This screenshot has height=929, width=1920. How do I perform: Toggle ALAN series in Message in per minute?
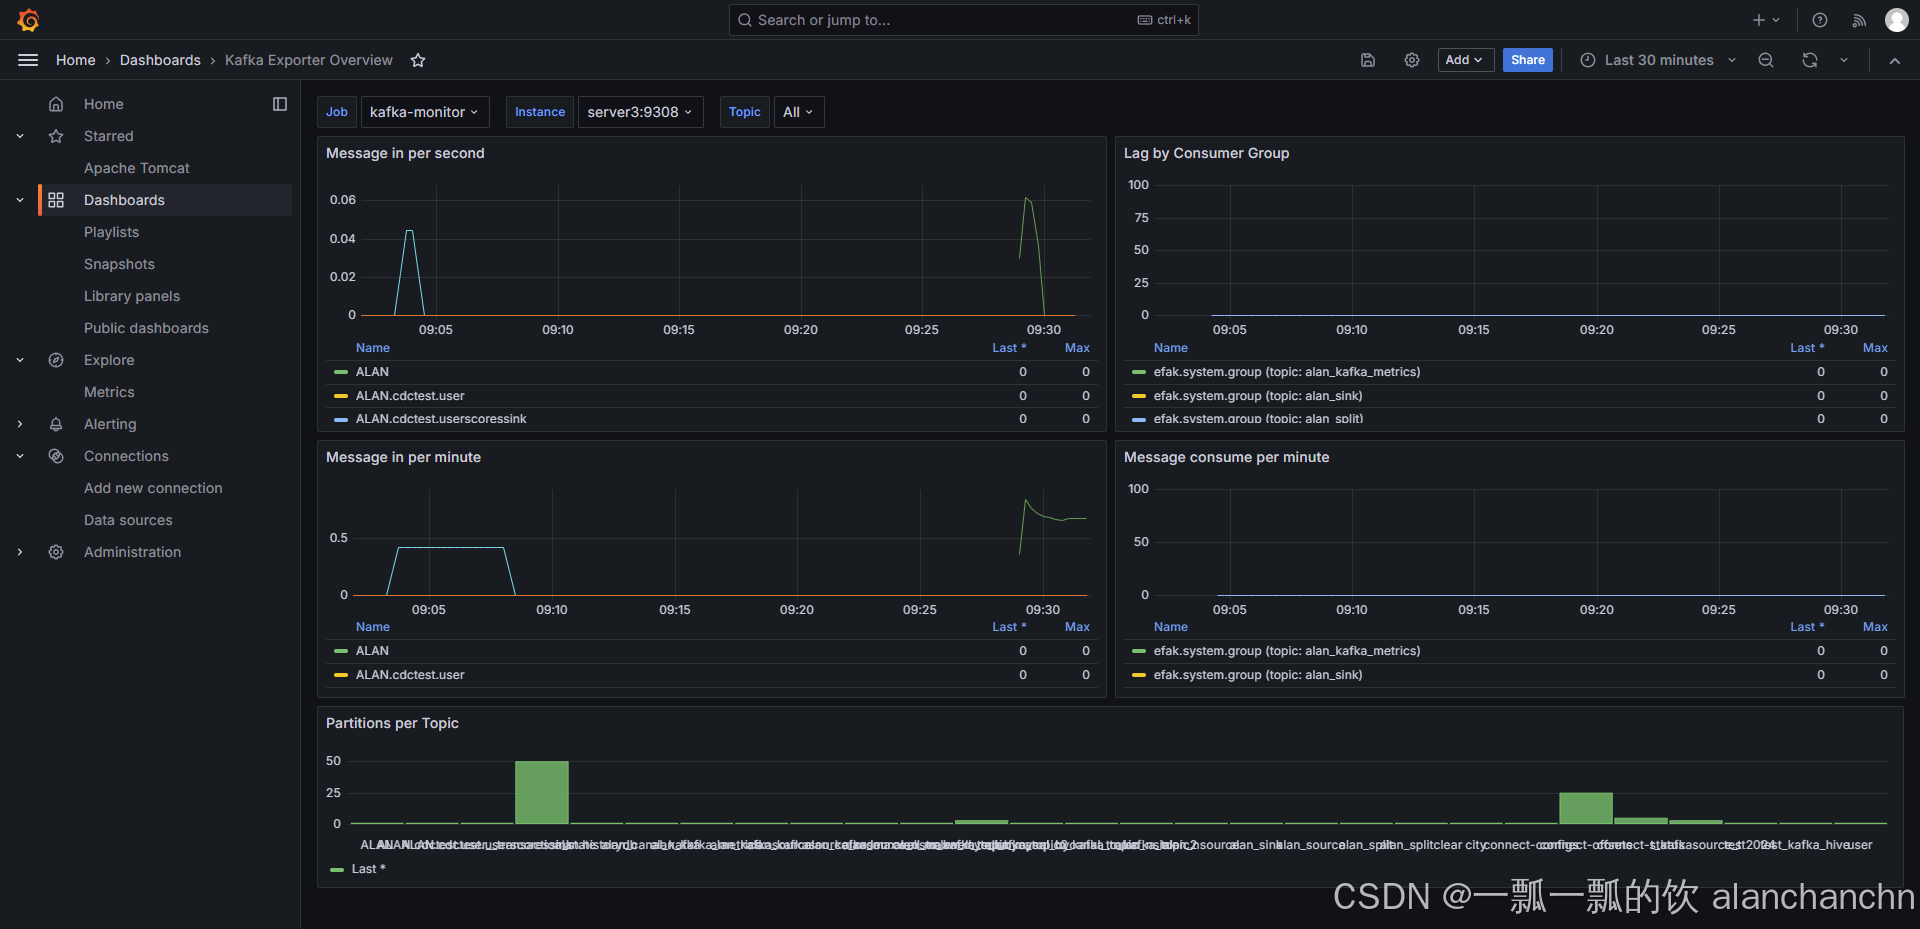[372, 651]
